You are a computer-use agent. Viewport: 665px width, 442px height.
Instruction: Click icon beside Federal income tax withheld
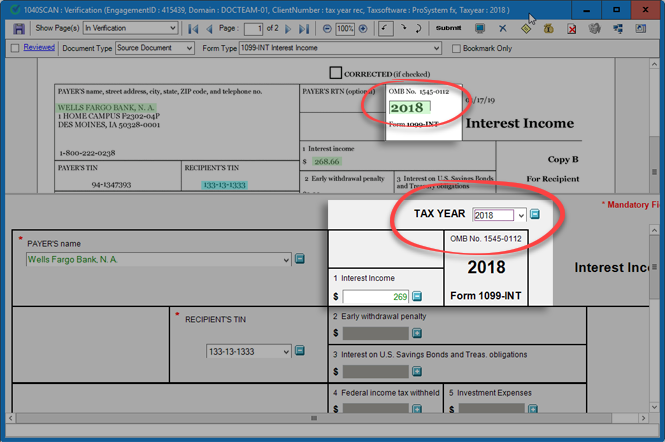click(417, 408)
